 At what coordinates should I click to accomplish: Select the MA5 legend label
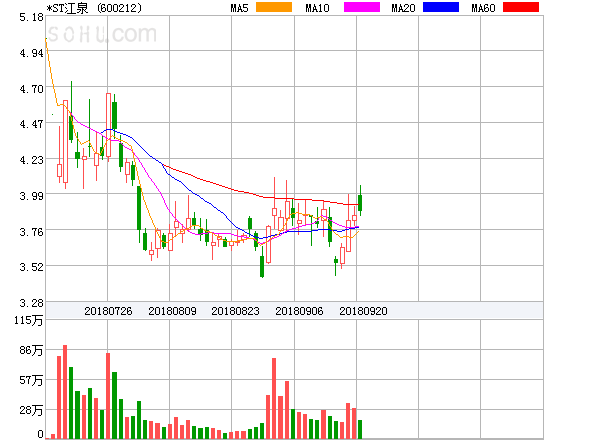240,8
